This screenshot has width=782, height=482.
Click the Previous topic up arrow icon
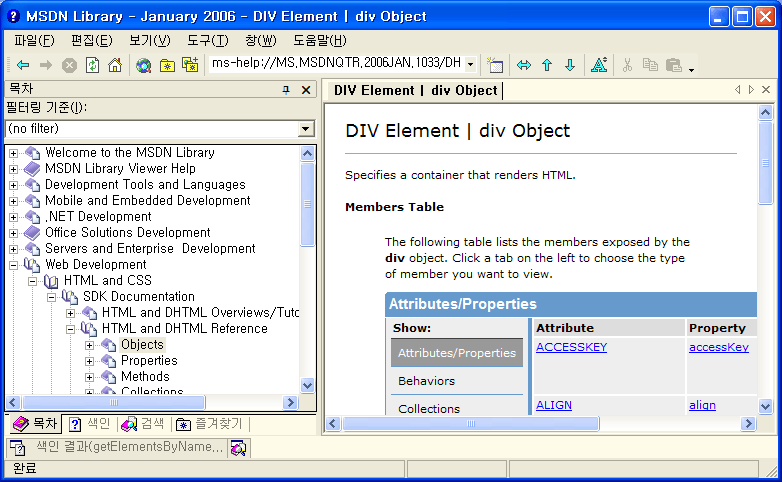pos(547,65)
